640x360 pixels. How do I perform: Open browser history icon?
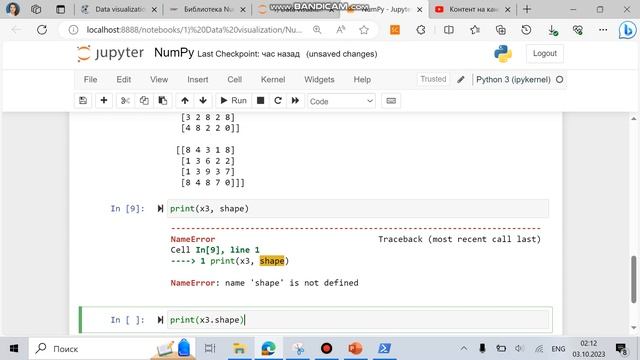click(526, 30)
